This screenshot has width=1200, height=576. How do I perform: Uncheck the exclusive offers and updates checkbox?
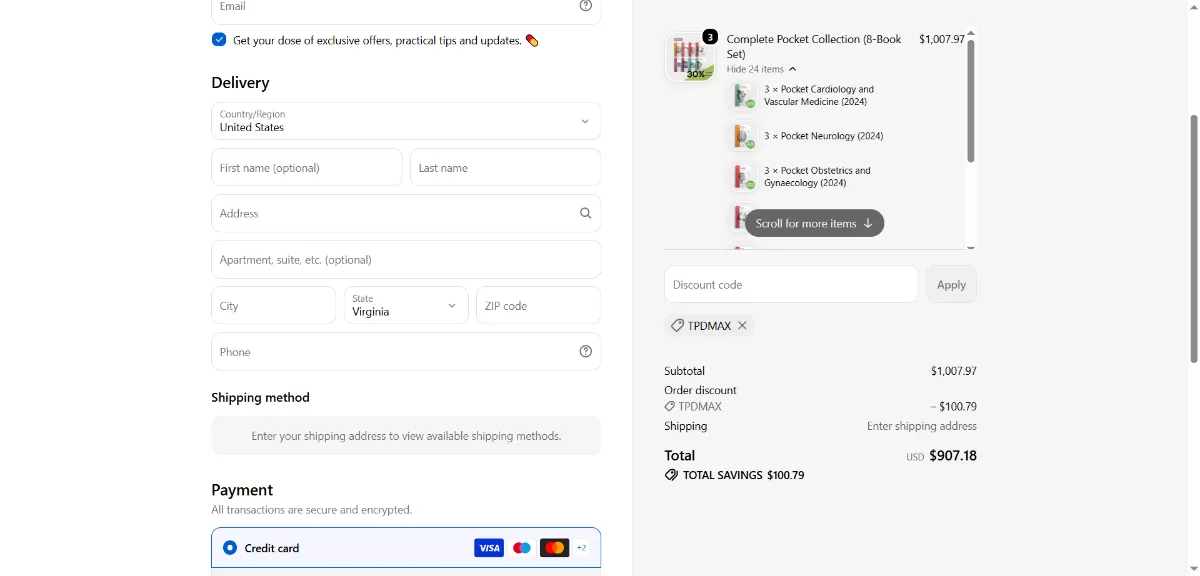(x=219, y=40)
